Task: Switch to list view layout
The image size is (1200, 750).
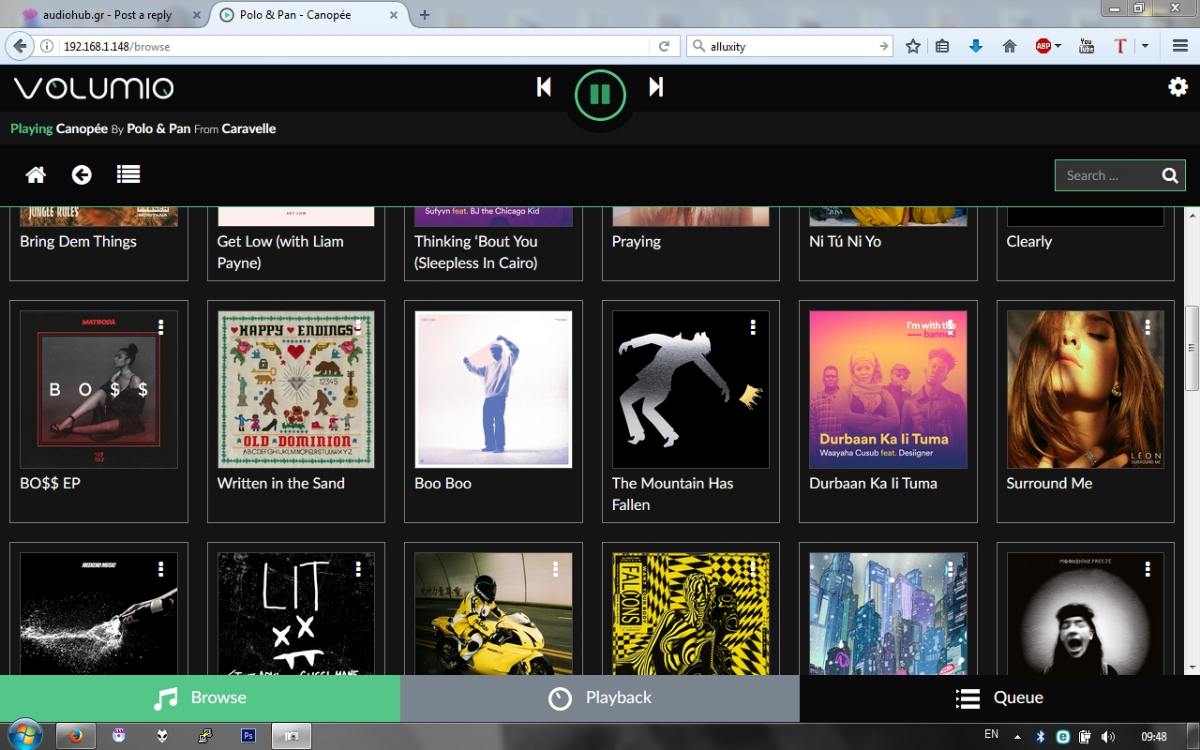Action: point(128,174)
